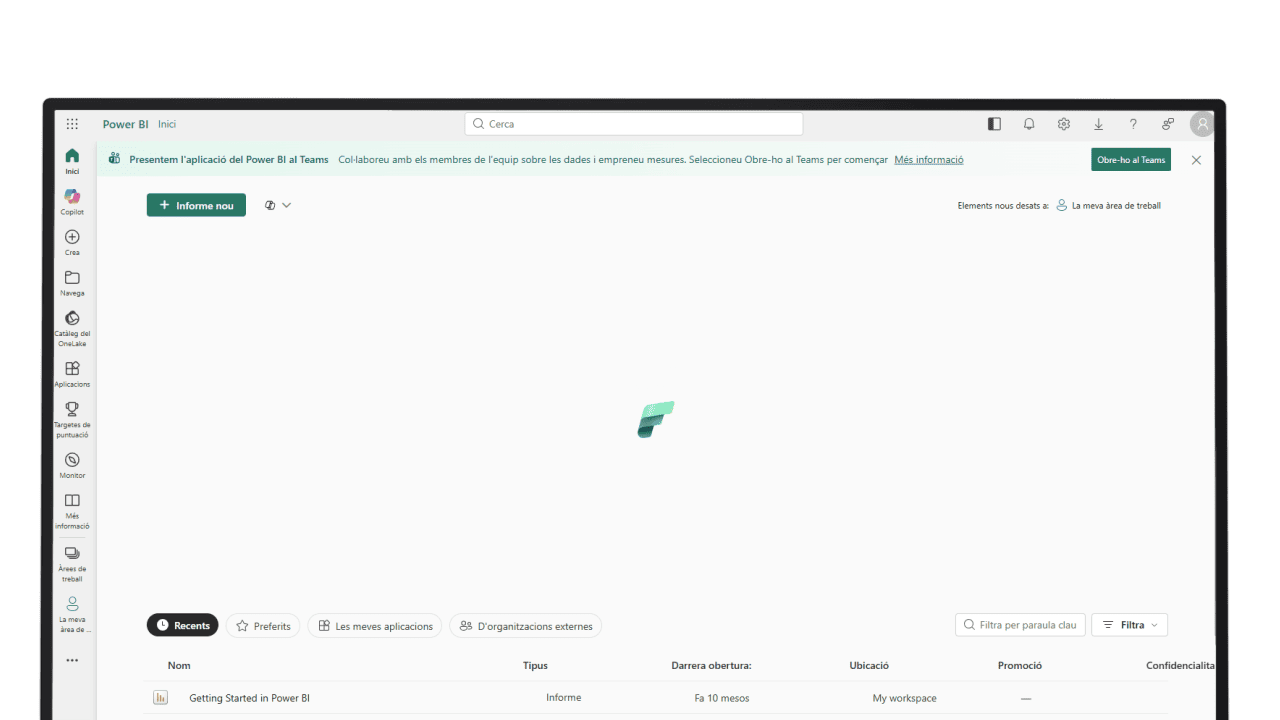Select Crea in the left navigation

71,241
